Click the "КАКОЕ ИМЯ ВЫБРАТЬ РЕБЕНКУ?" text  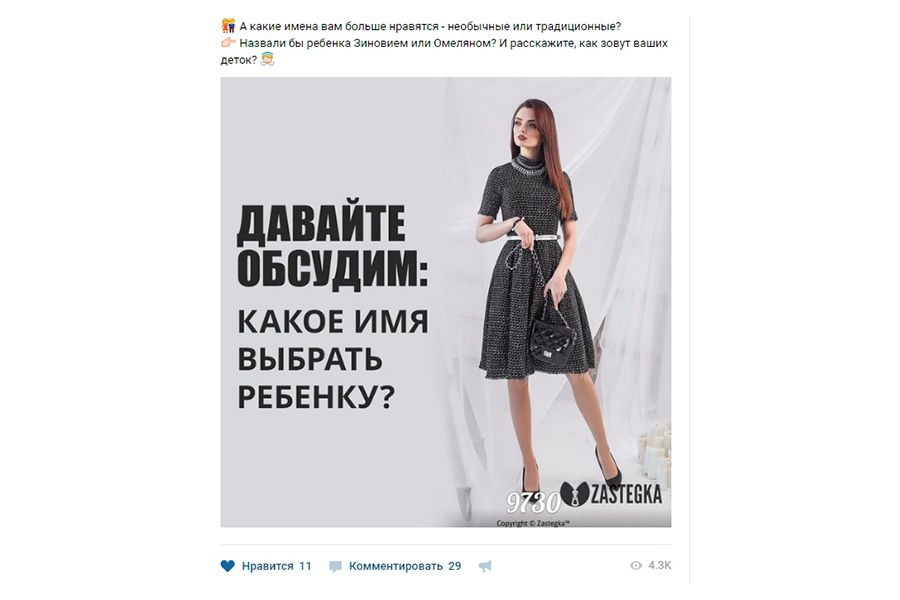click(x=333, y=359)
